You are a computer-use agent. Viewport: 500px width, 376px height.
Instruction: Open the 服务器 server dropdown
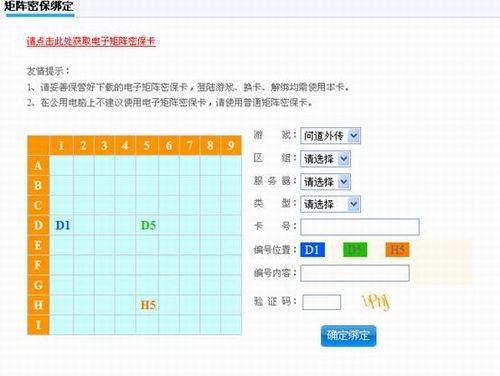(x=325, y=182)
